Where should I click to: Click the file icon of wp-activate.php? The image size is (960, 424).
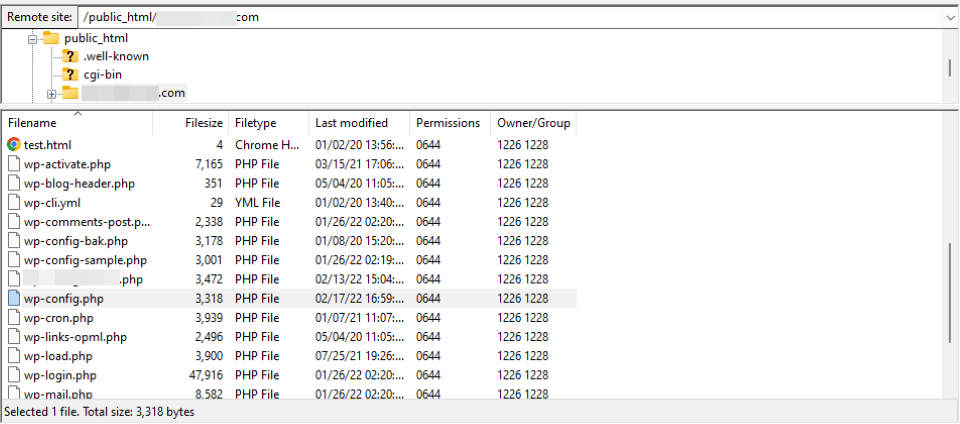(x=14, y=164)
